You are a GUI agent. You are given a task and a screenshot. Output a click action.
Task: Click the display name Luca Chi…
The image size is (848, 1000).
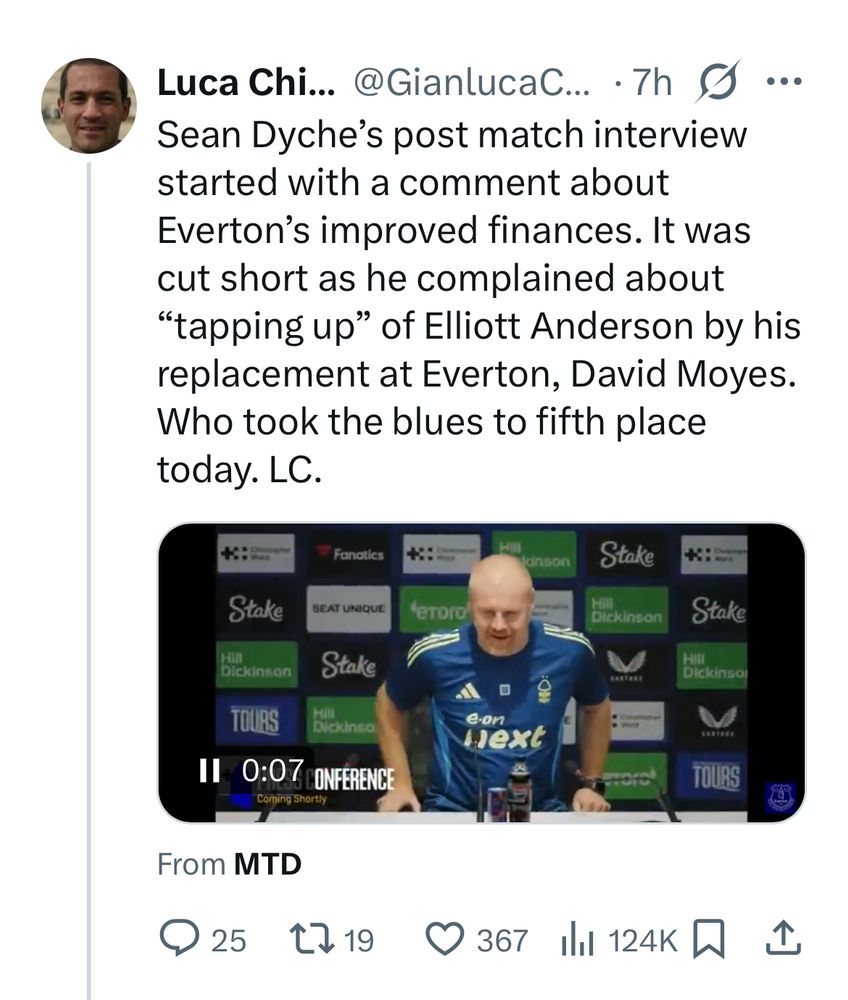[x=246, y=84]
